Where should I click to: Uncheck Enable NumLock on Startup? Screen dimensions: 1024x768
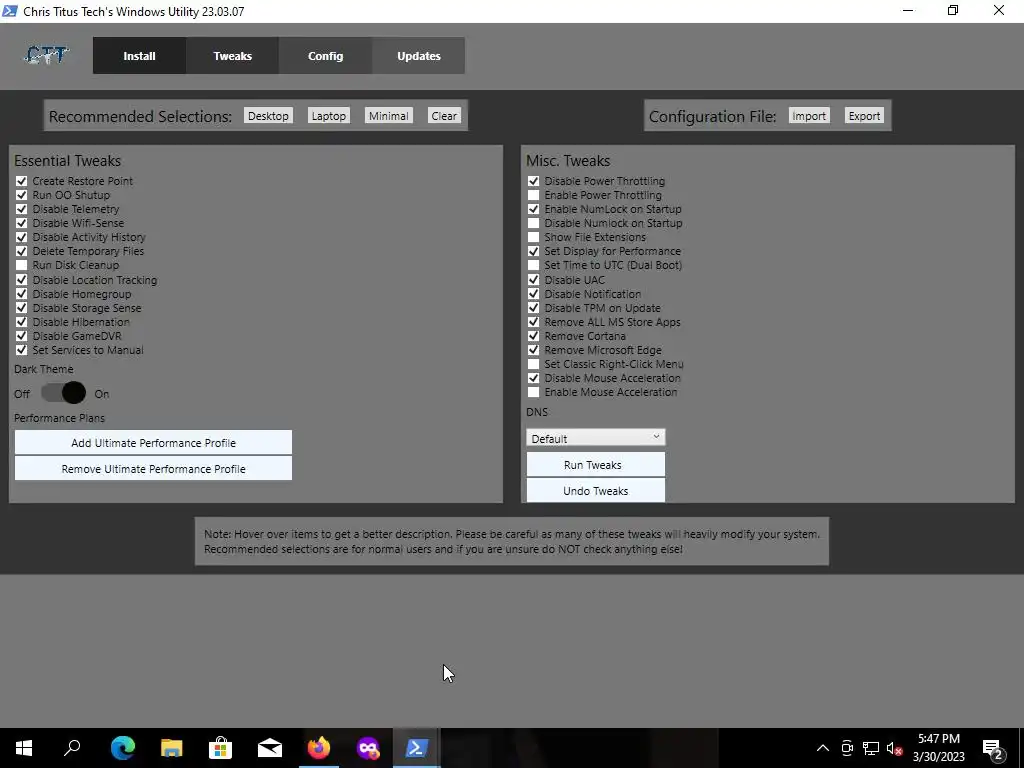coord(534,209)
